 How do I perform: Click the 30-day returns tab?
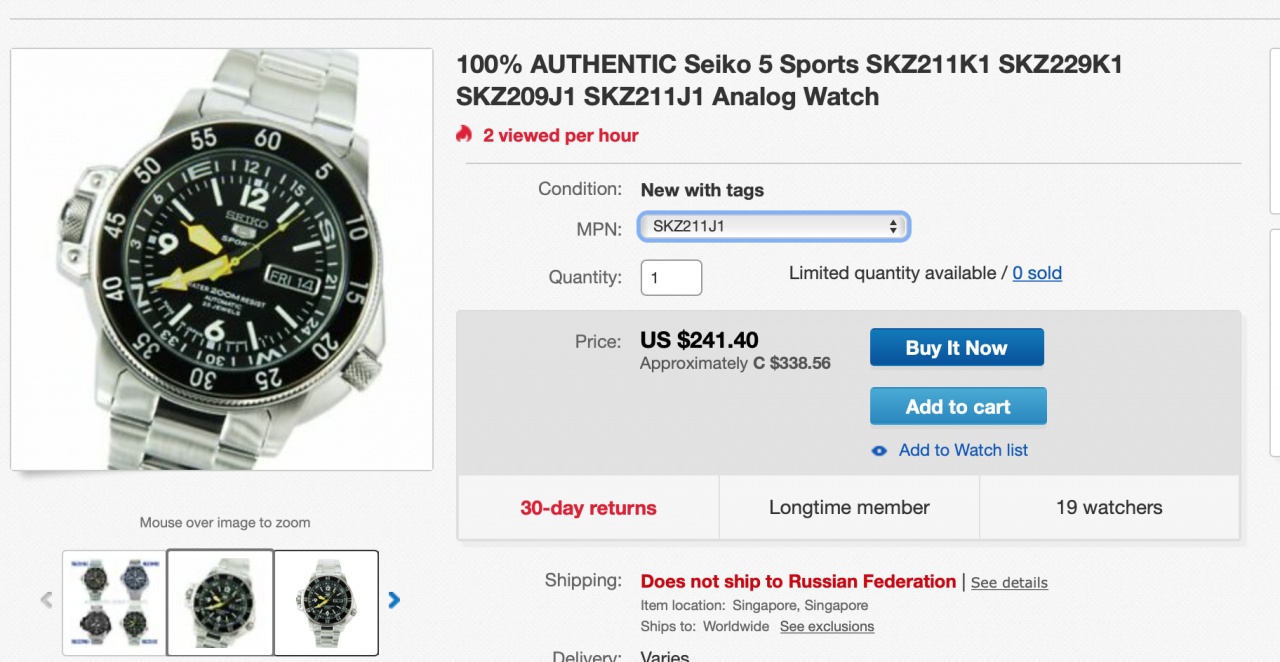point(588,508)
